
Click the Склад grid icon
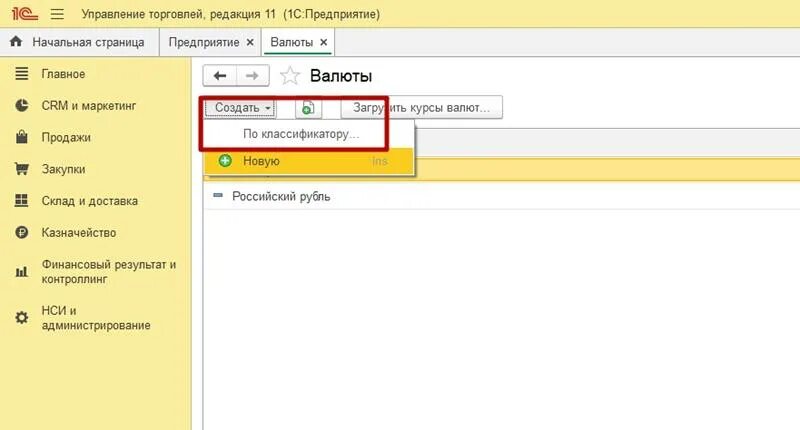click(x=21, y=200)
